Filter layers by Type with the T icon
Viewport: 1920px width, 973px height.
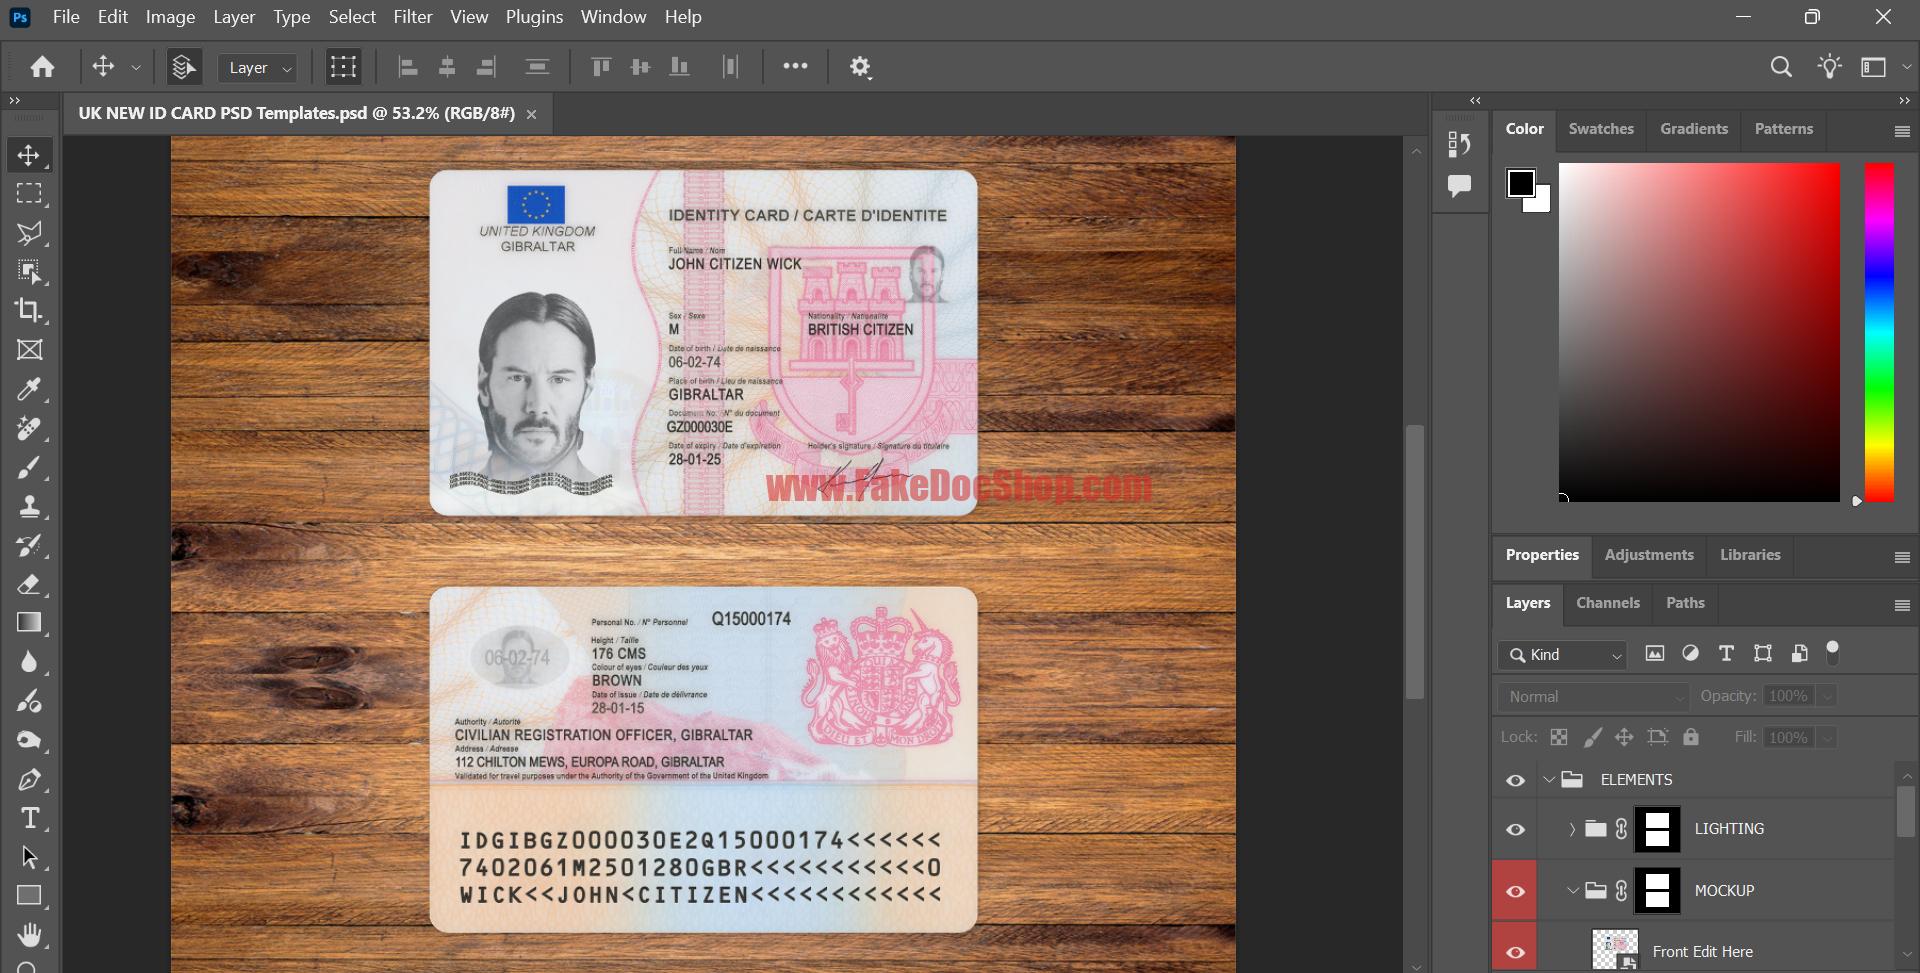[x=1726, y=653]
